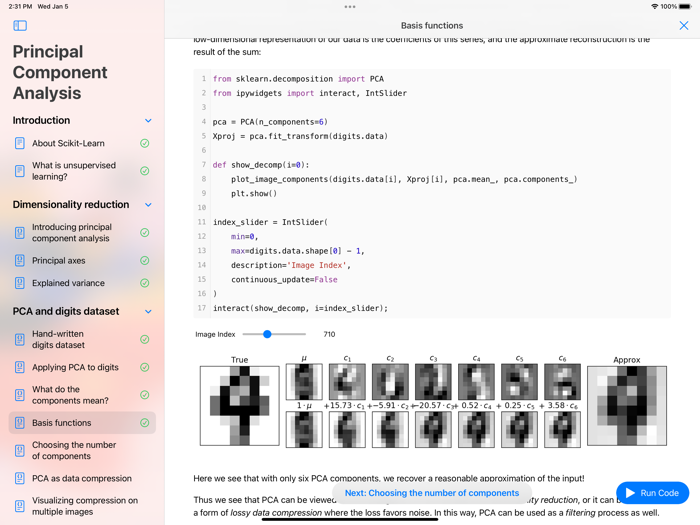Click the Hand-written digits dataset lesson icon
The height and width of the screenshot is (525, 700).
pos(20,339)
